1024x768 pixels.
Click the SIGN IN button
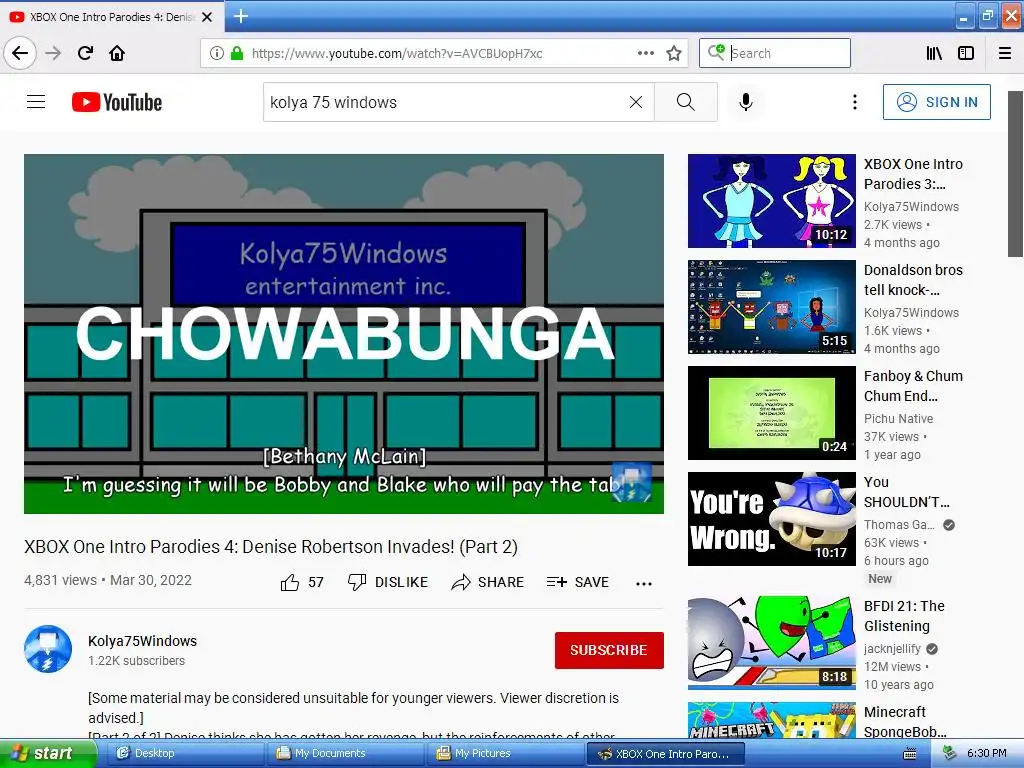(936, 102)
